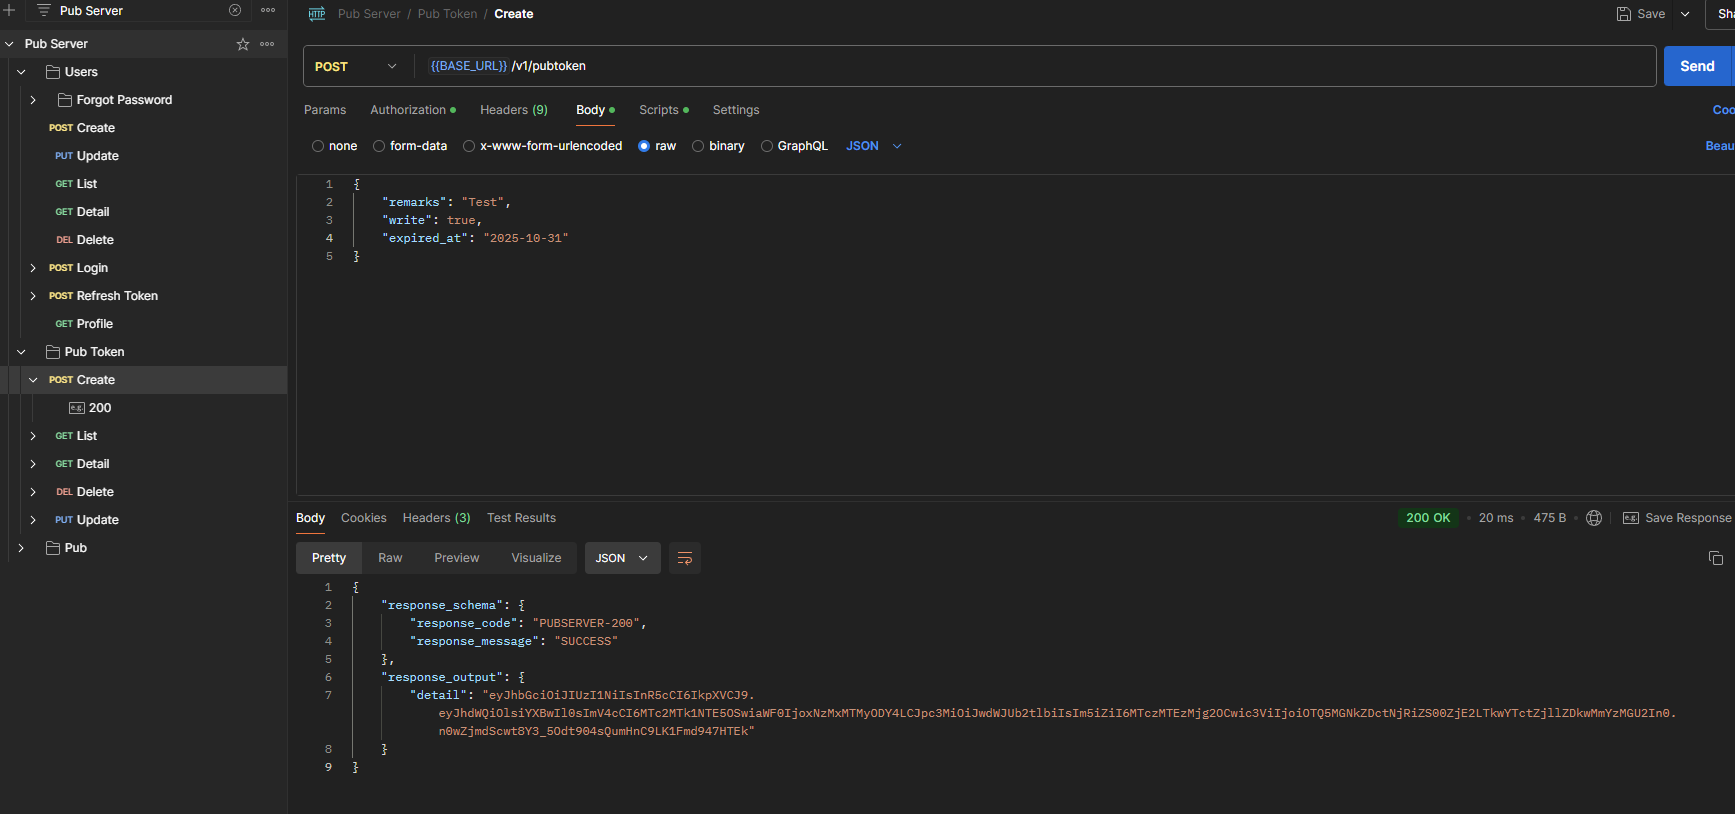1735x814 pixels.
Task: Select the form-data body radio button
Action: point(379,146)
